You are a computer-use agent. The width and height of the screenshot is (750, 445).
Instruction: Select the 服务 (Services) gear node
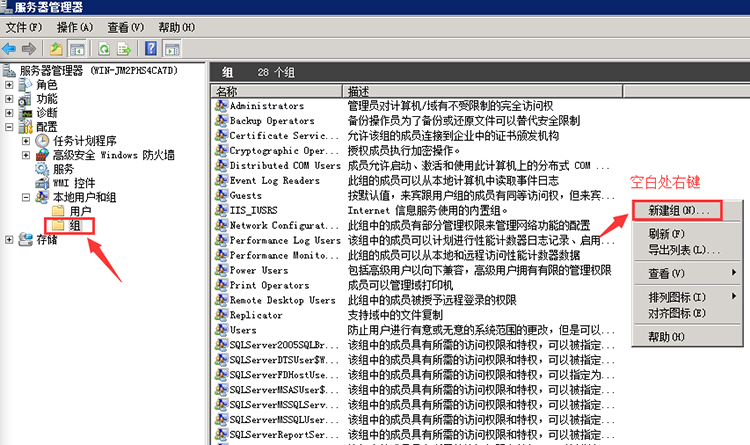click(x=62, y=169)
